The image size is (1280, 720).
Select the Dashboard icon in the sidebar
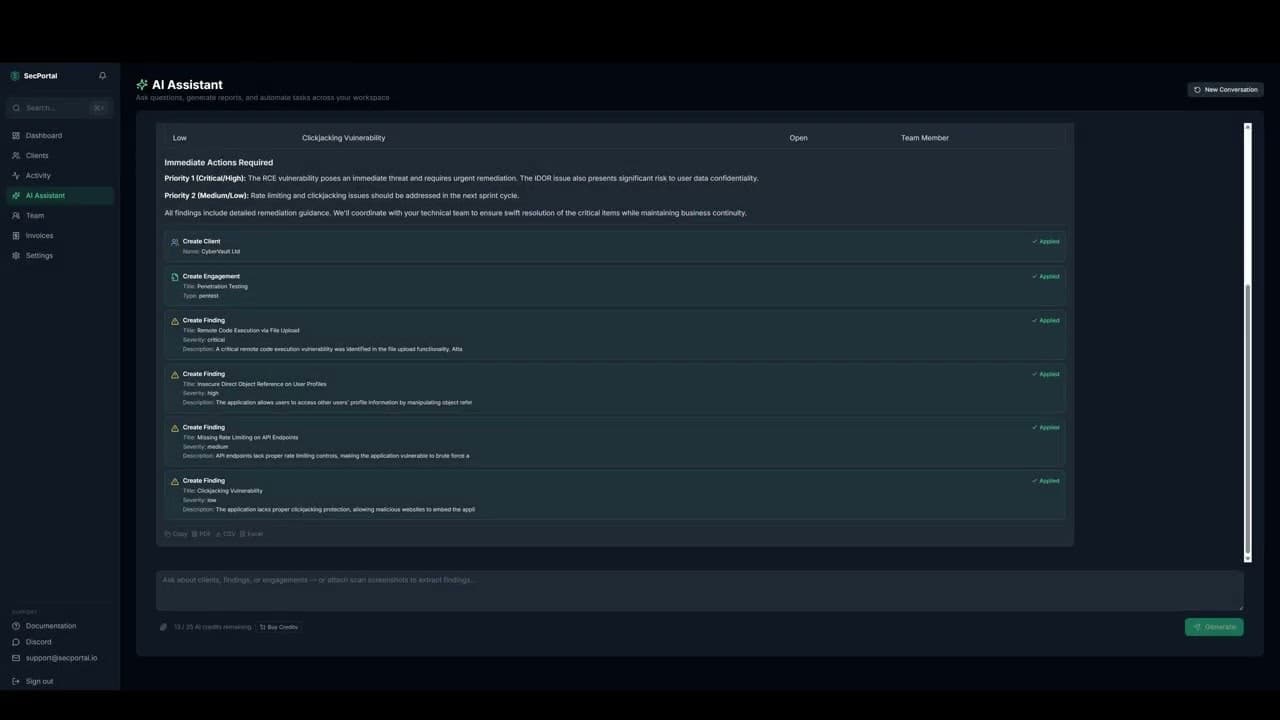coord(15,135)
